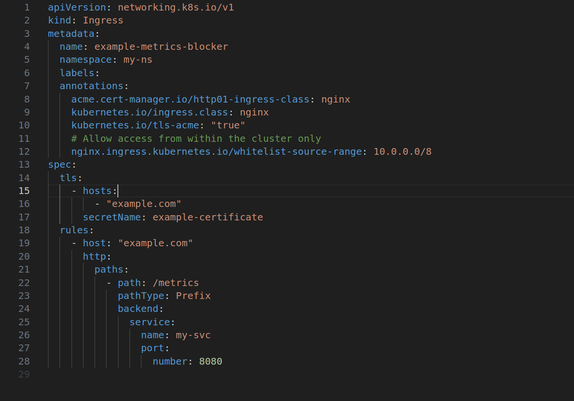Click the rules key on line 18

click(74, 230)
